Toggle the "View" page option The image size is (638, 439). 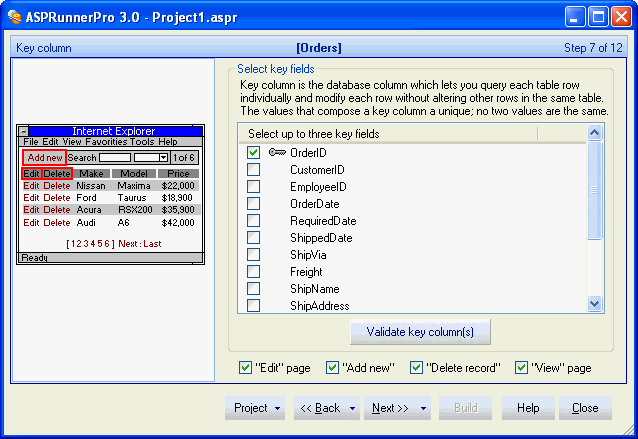[x=521, y=367]
